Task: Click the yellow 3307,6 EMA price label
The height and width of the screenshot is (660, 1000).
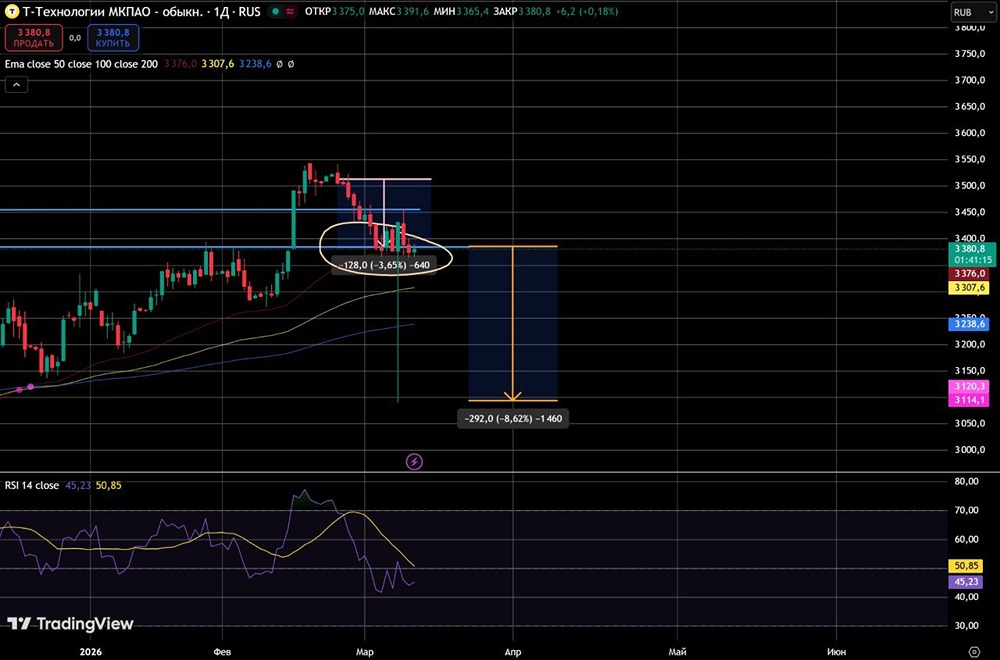Action: click(x=969, y=288)
